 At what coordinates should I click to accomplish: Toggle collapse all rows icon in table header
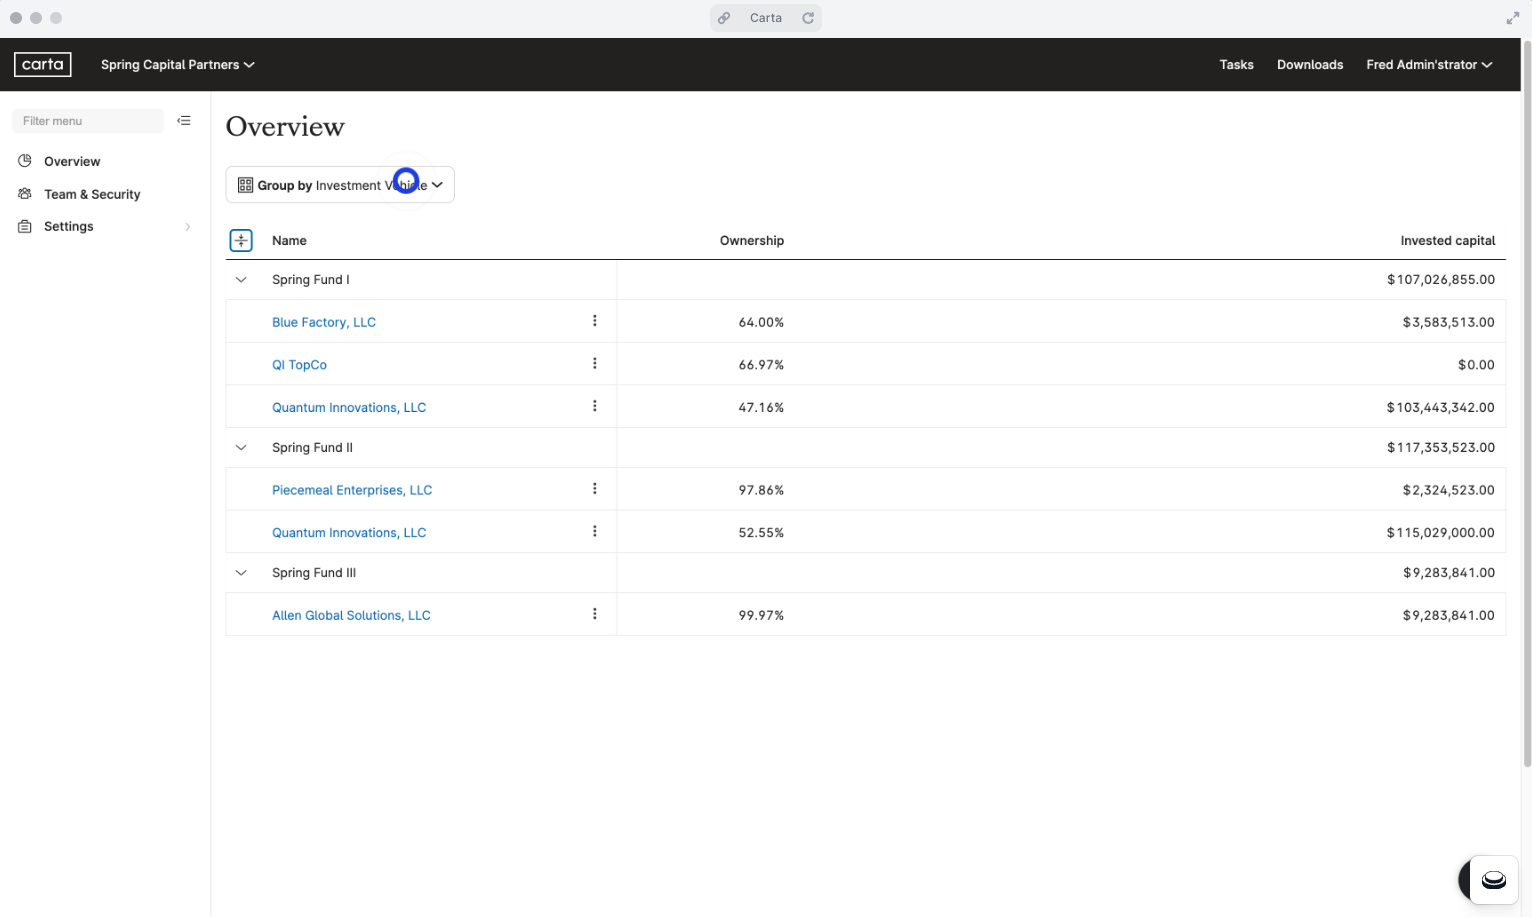[x=241, y=241]
